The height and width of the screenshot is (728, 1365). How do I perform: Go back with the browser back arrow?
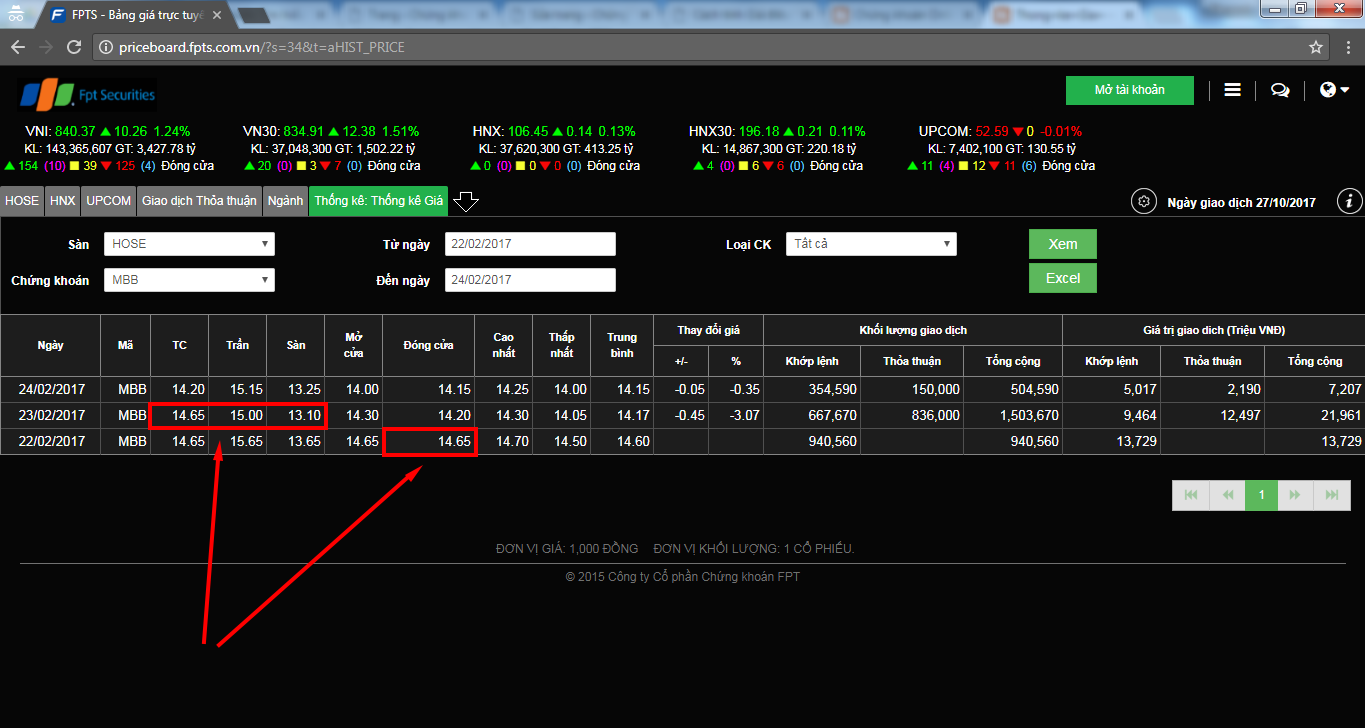(18, 47)
